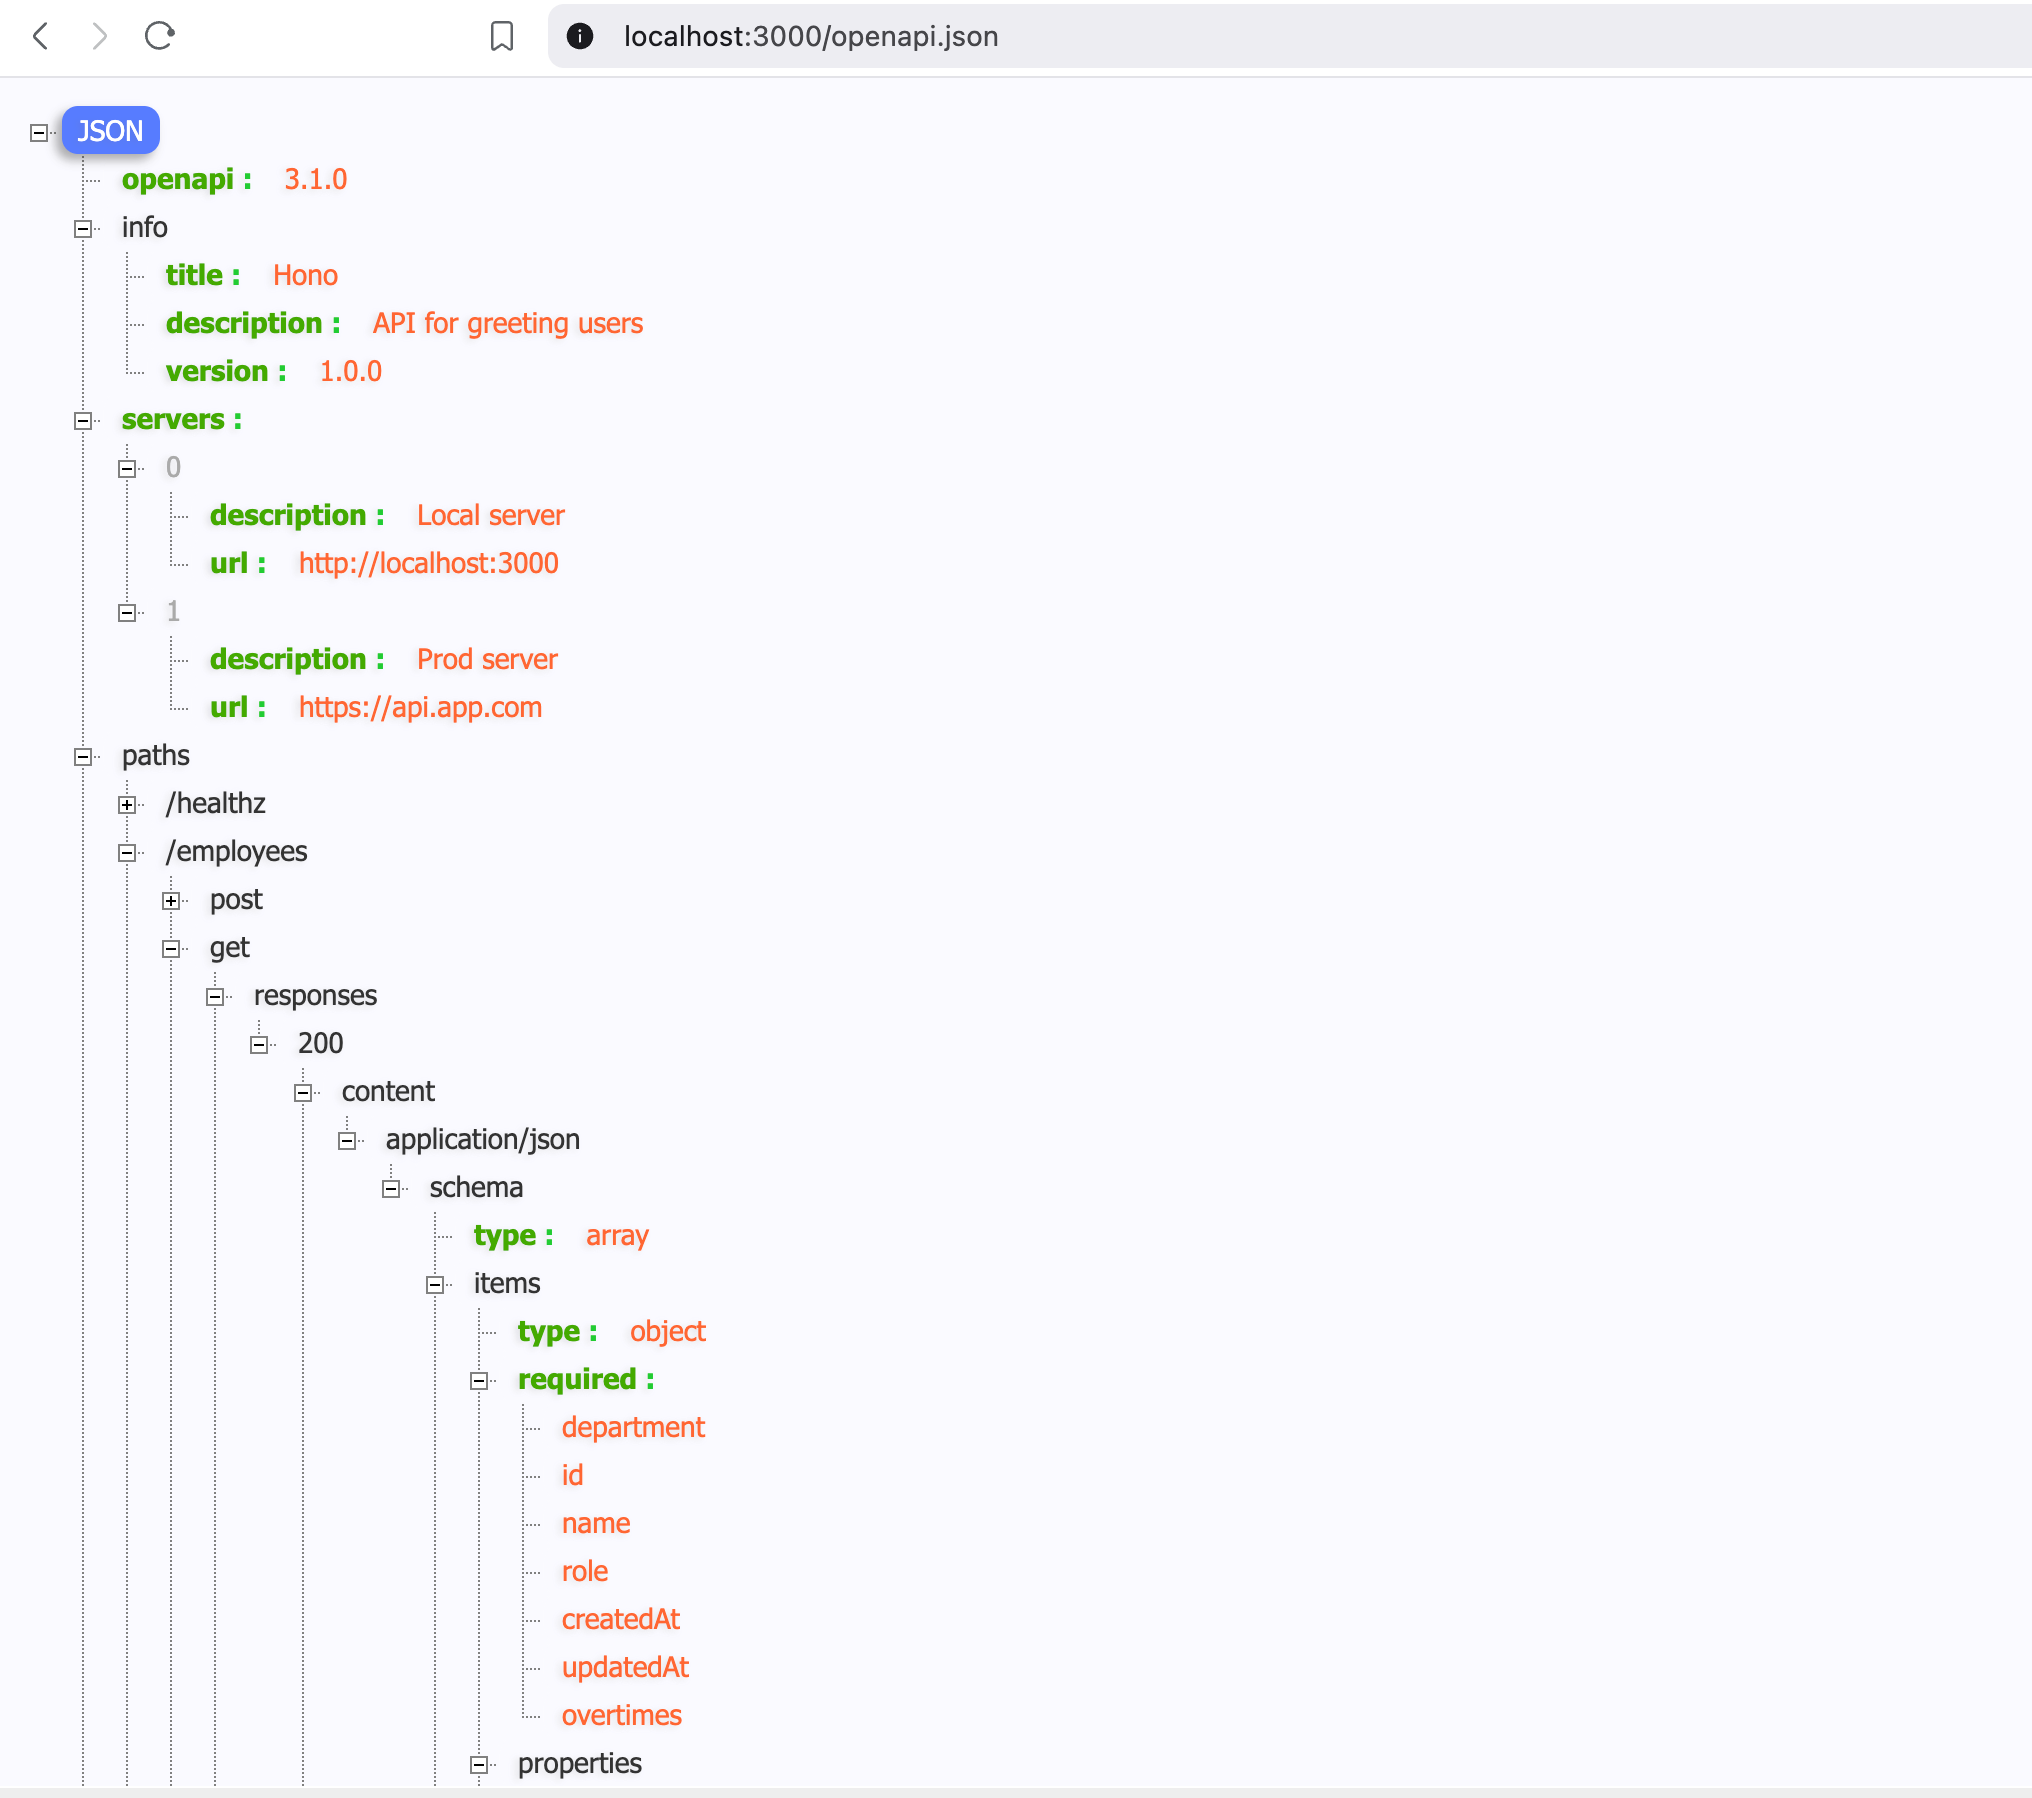Viewport: 2032px width, 1798px height.
Task: Go forward with the browser forward arrow
Action: click(99, 36)
